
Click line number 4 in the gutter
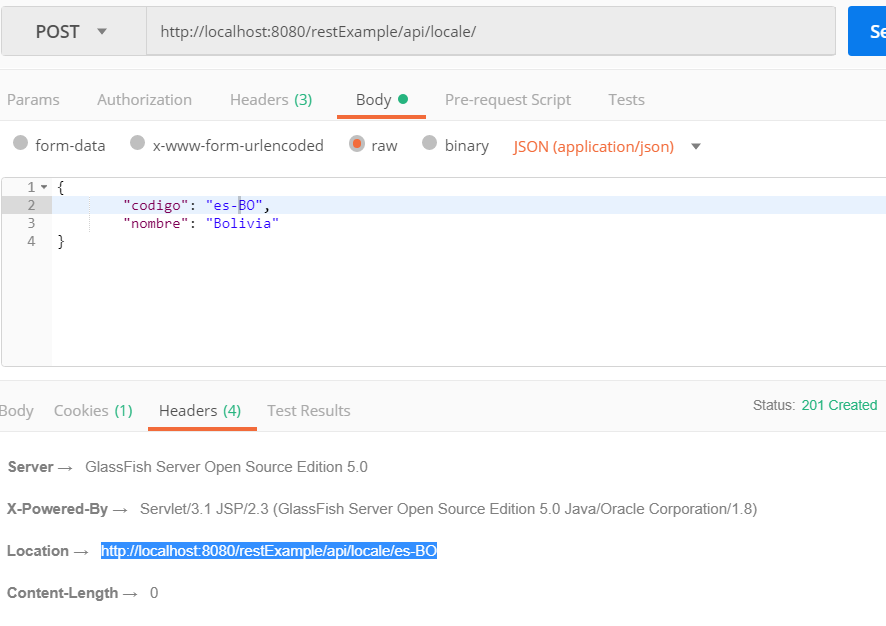[x=31, y=241]
